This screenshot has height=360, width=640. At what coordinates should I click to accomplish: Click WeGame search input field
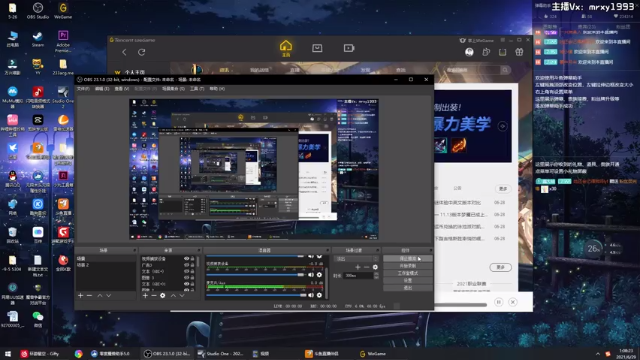[x=471, y=70]
